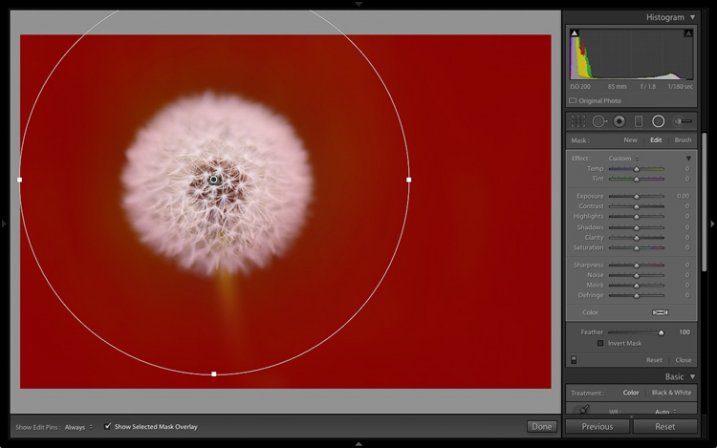Switch mask mode to New

[630, 140]
